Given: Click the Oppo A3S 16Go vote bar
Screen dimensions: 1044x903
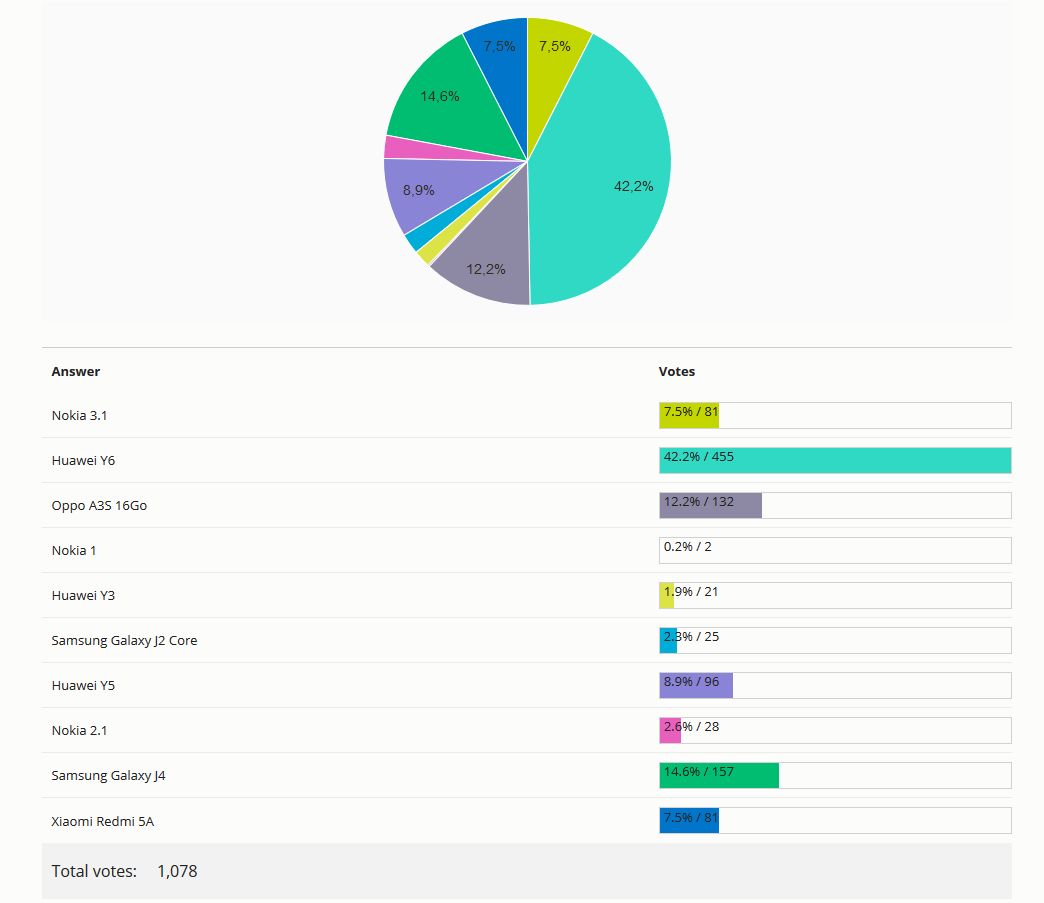Looking at the screenshot, I should (710, 505).
